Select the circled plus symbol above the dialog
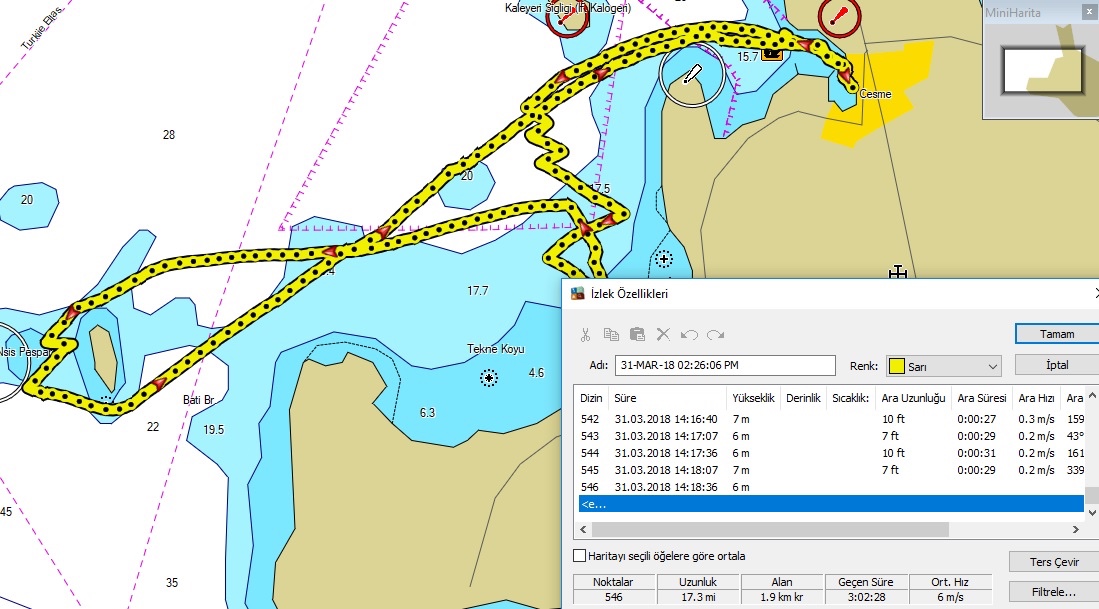The width and height of the screenshot is (1099, 609). (x=664, y=259)
